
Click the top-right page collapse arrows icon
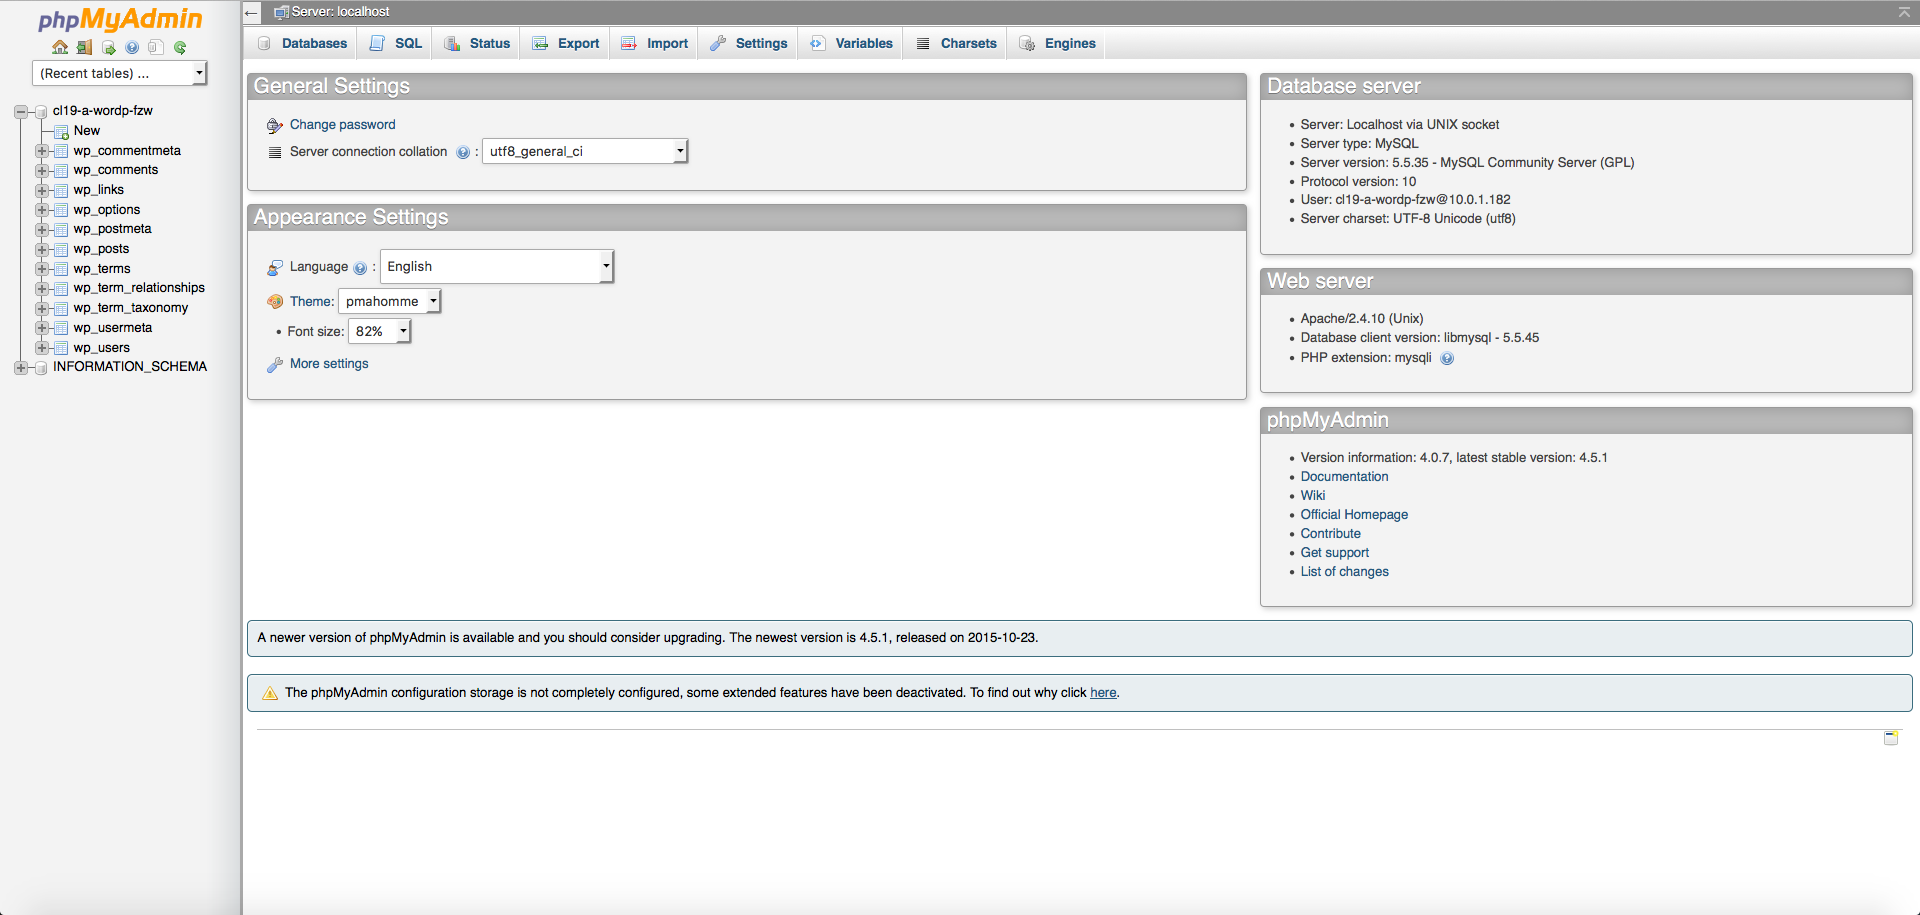tap(1904, 12)
